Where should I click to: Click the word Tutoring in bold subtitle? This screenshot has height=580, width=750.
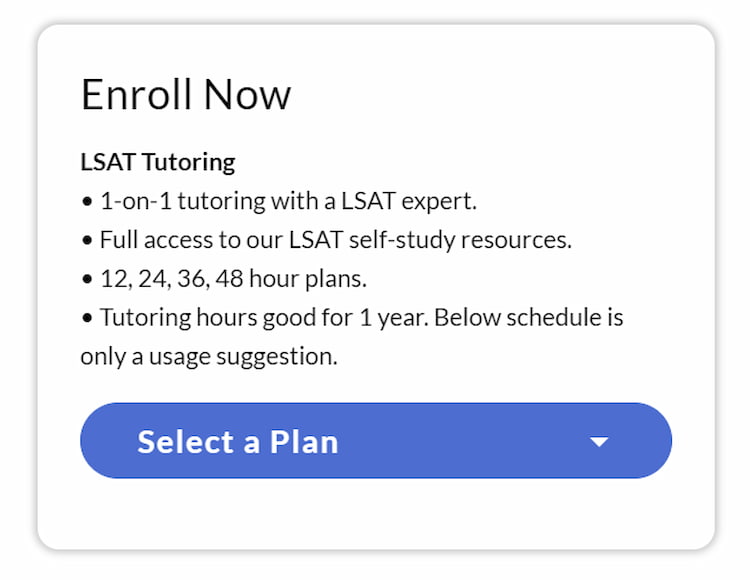(x=189, y=162)
